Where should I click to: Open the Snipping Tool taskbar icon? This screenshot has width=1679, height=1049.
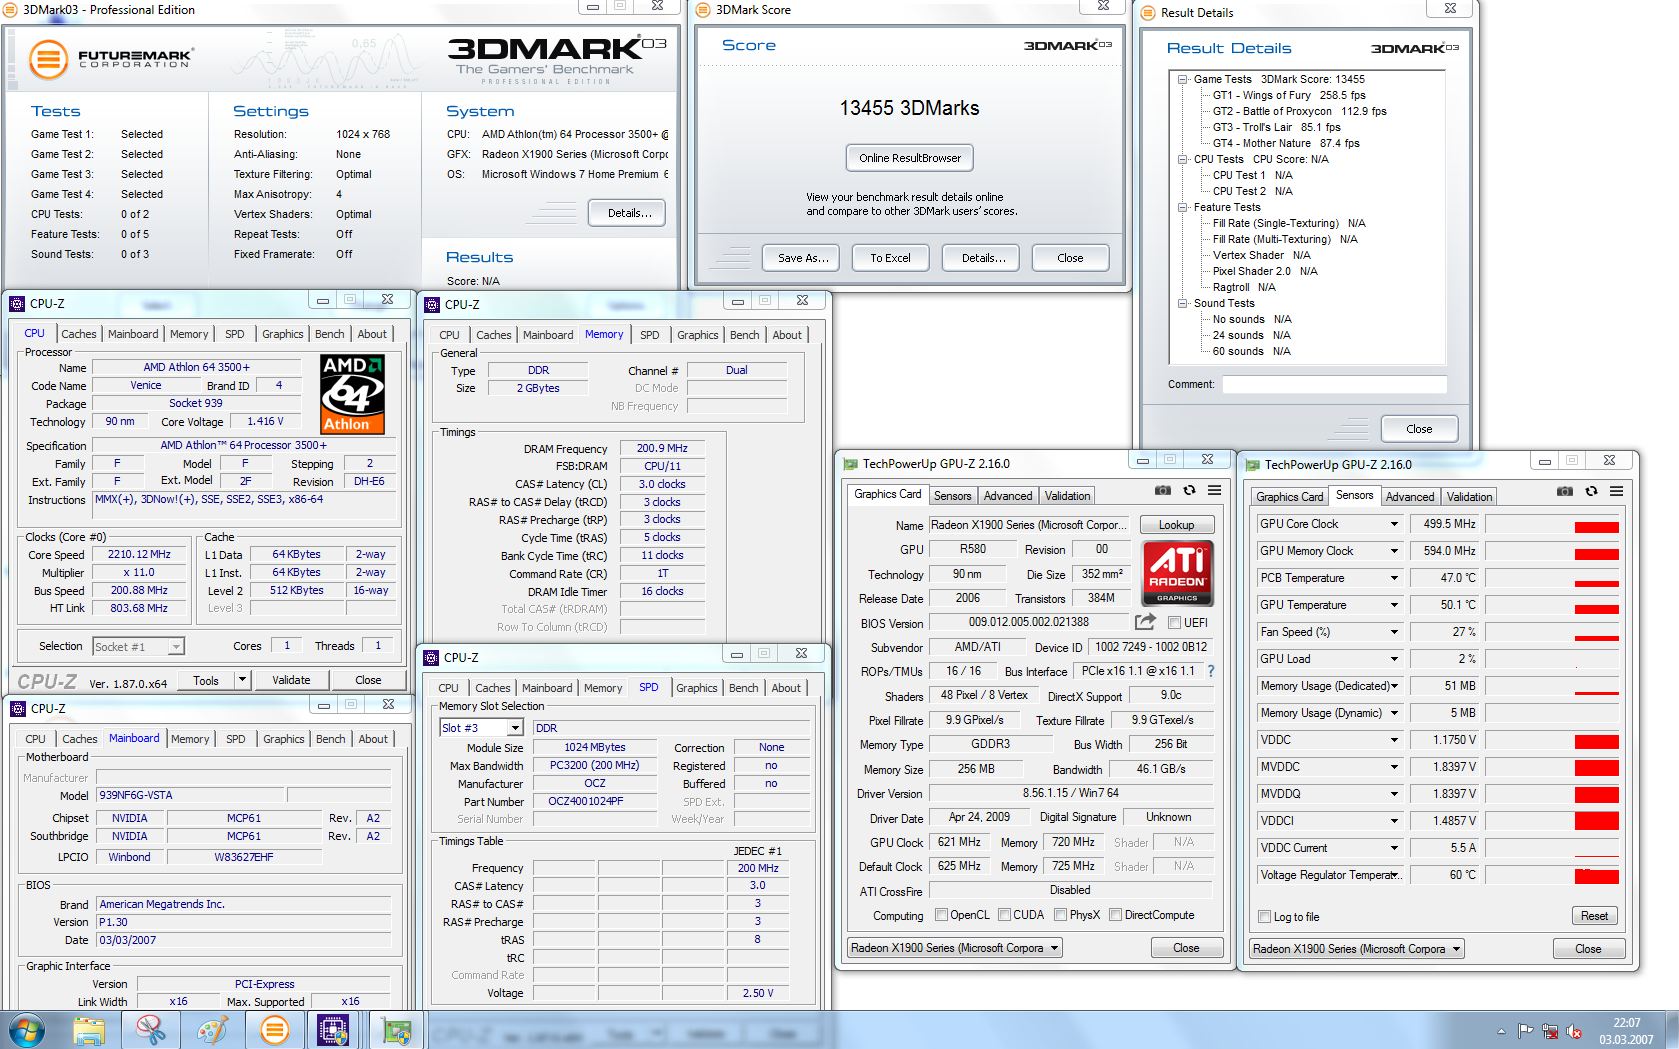pyautogui.click(x=150, y=1030)
